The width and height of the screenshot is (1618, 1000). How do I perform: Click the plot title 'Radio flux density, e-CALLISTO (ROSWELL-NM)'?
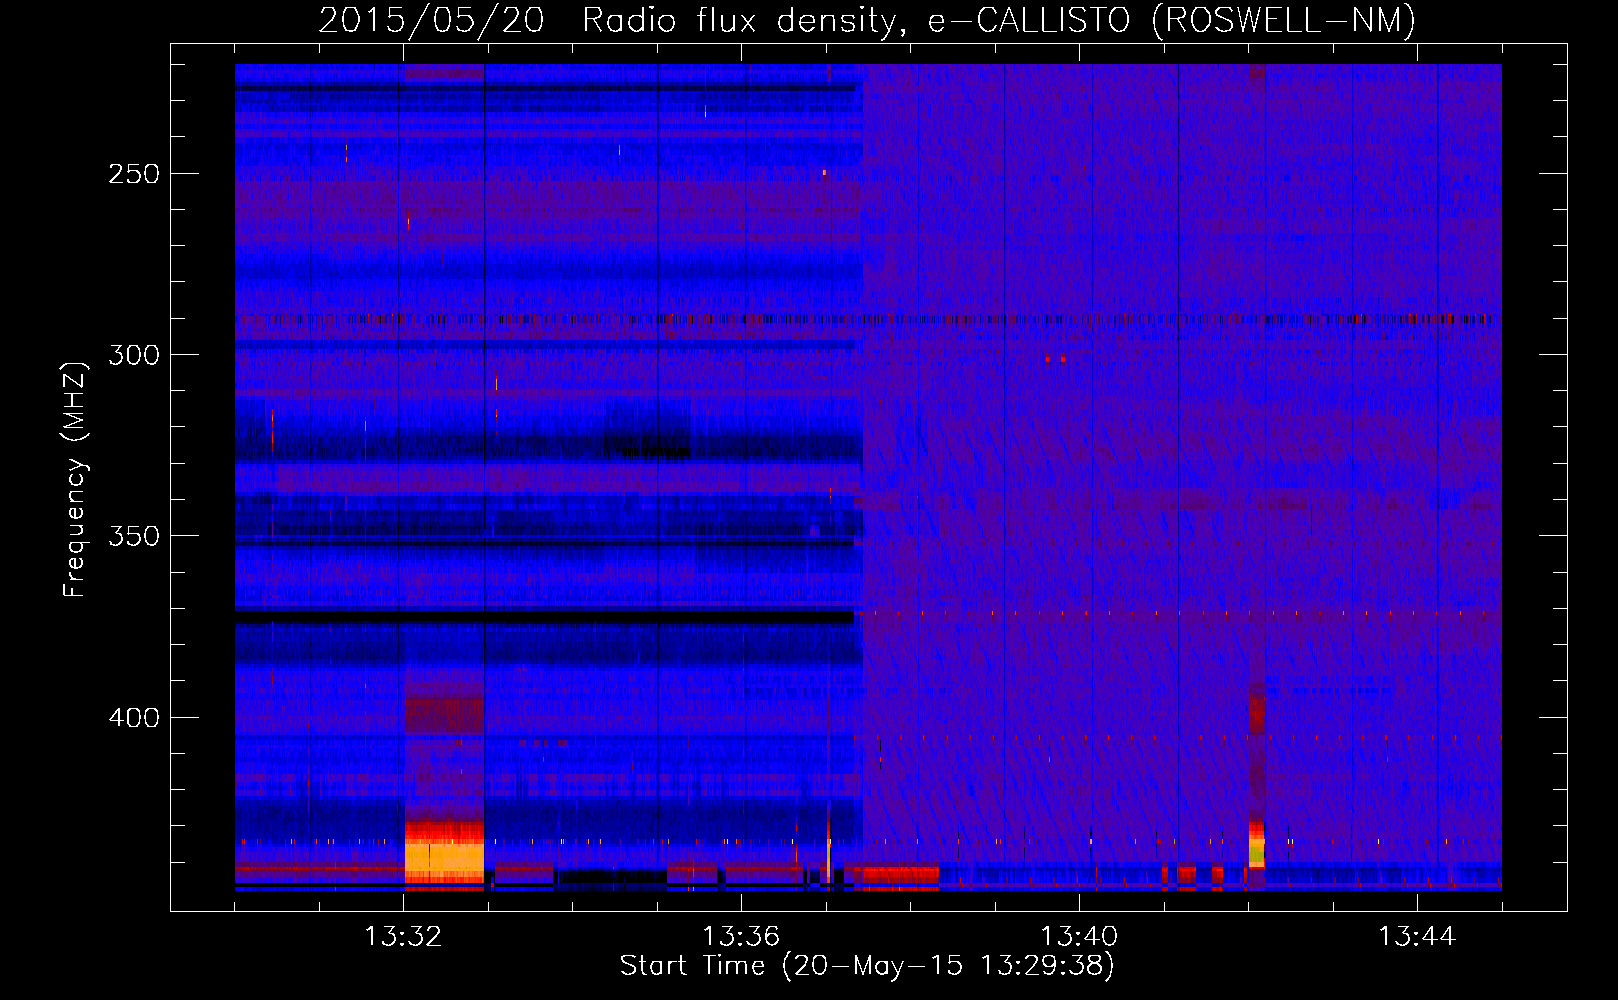pyautogui.click(x=999, y=20)
